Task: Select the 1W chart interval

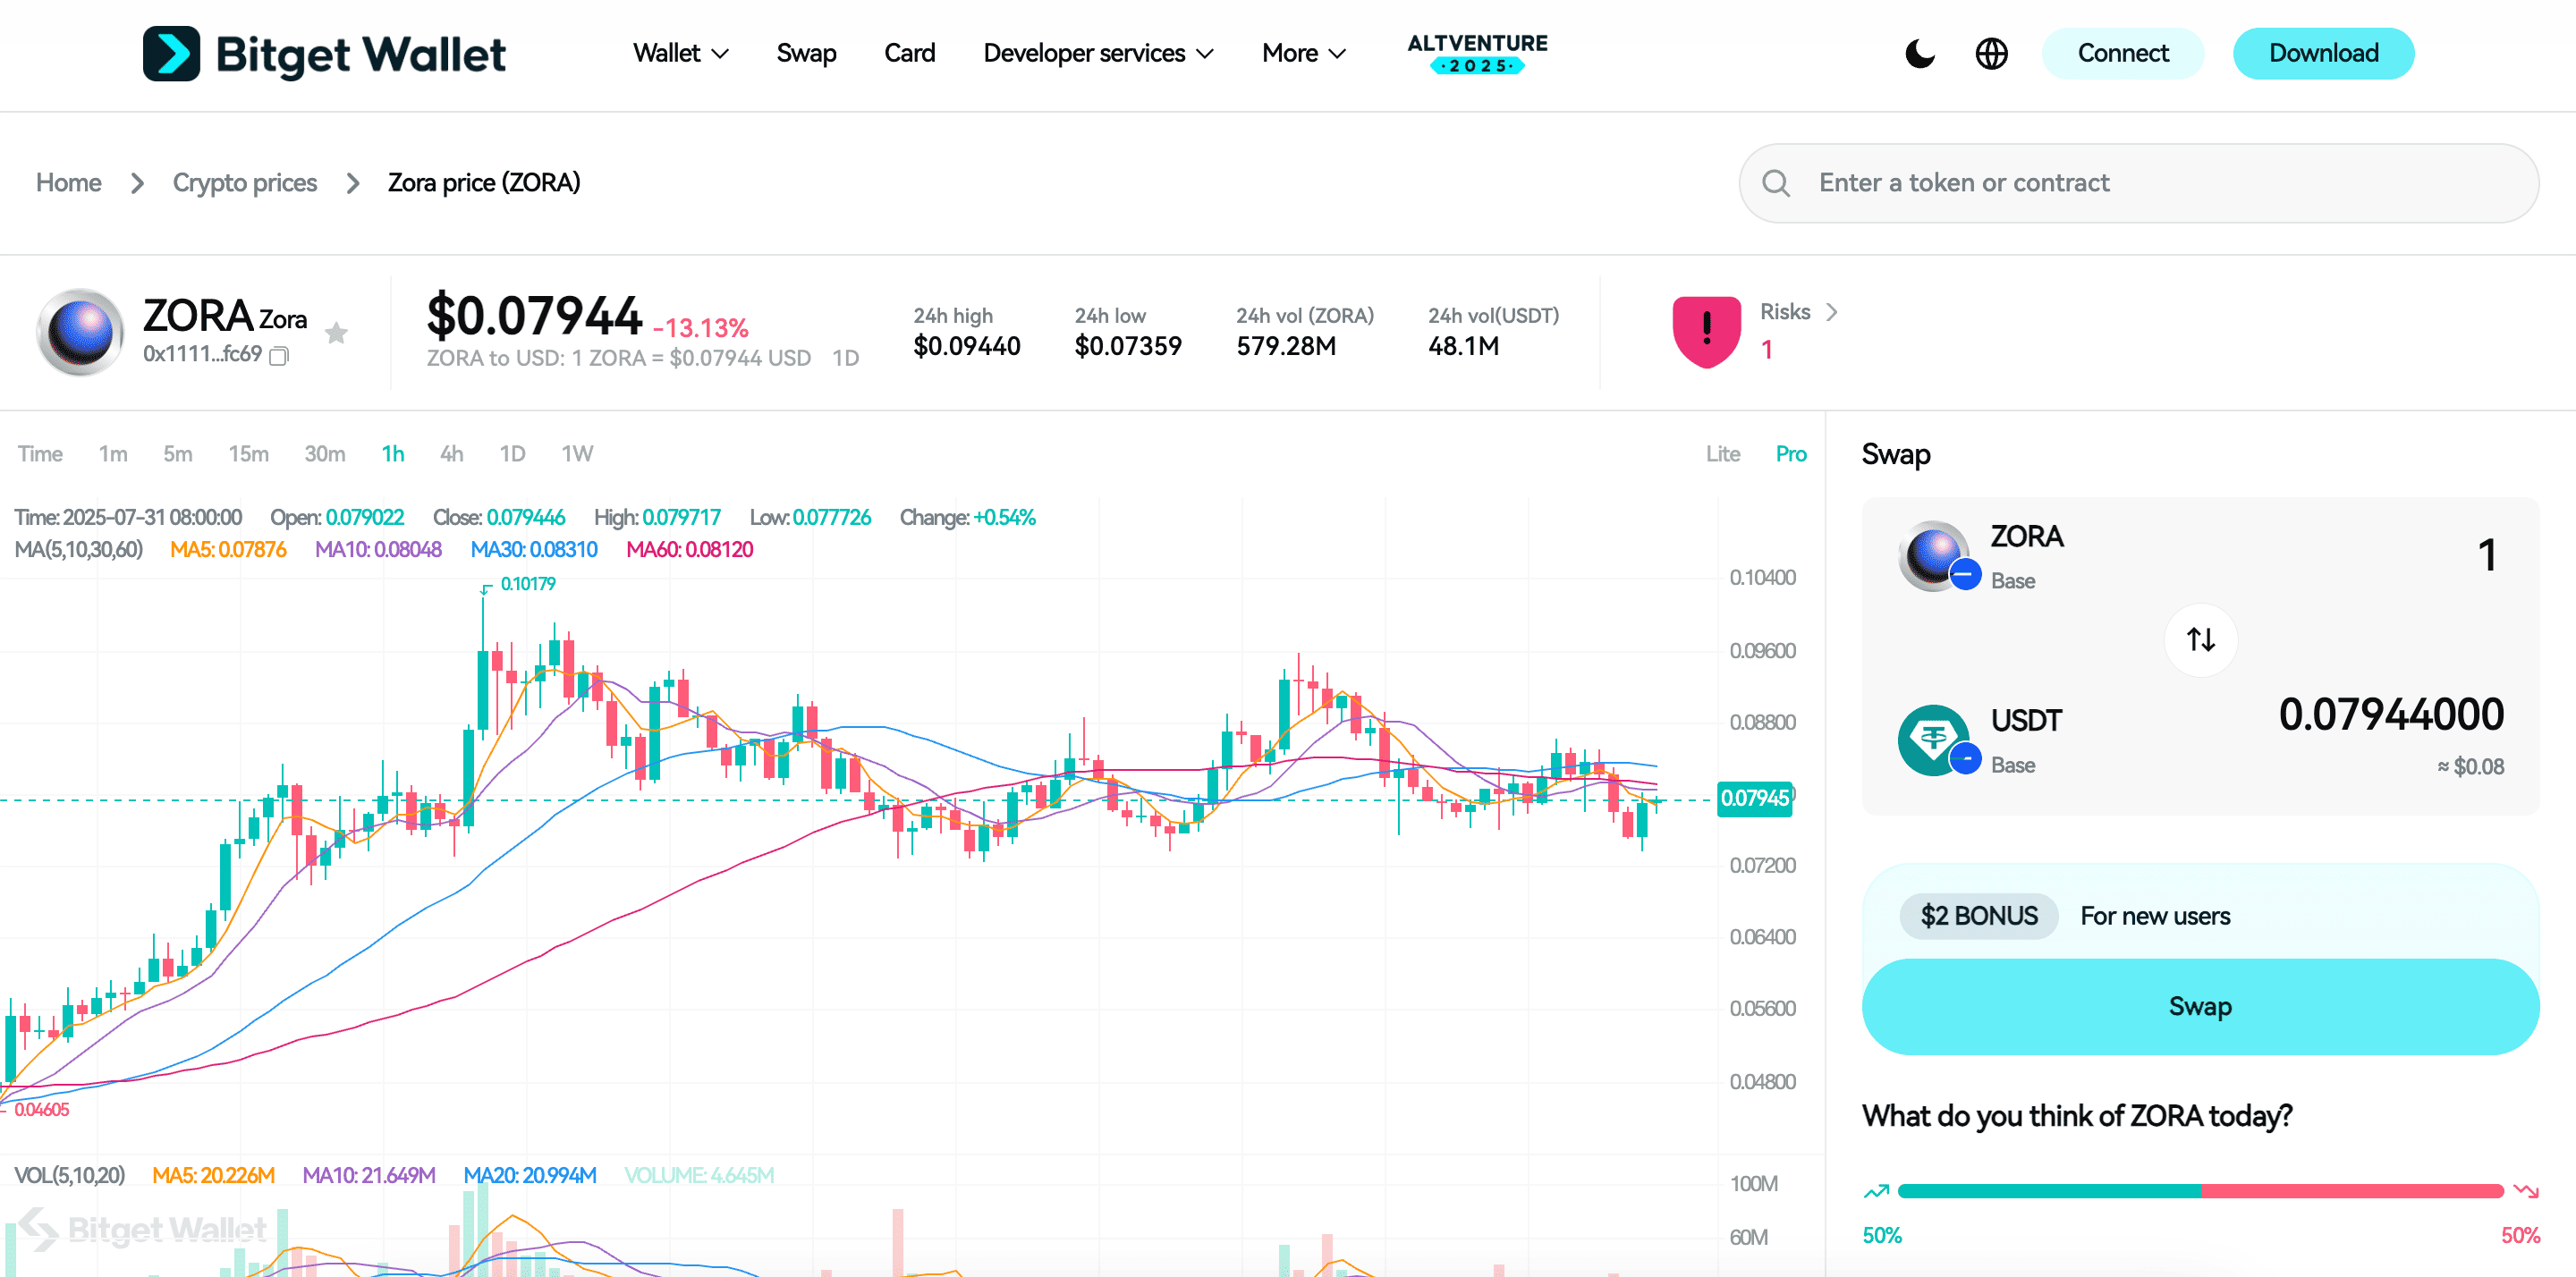Action: click(x=577, y=454)
